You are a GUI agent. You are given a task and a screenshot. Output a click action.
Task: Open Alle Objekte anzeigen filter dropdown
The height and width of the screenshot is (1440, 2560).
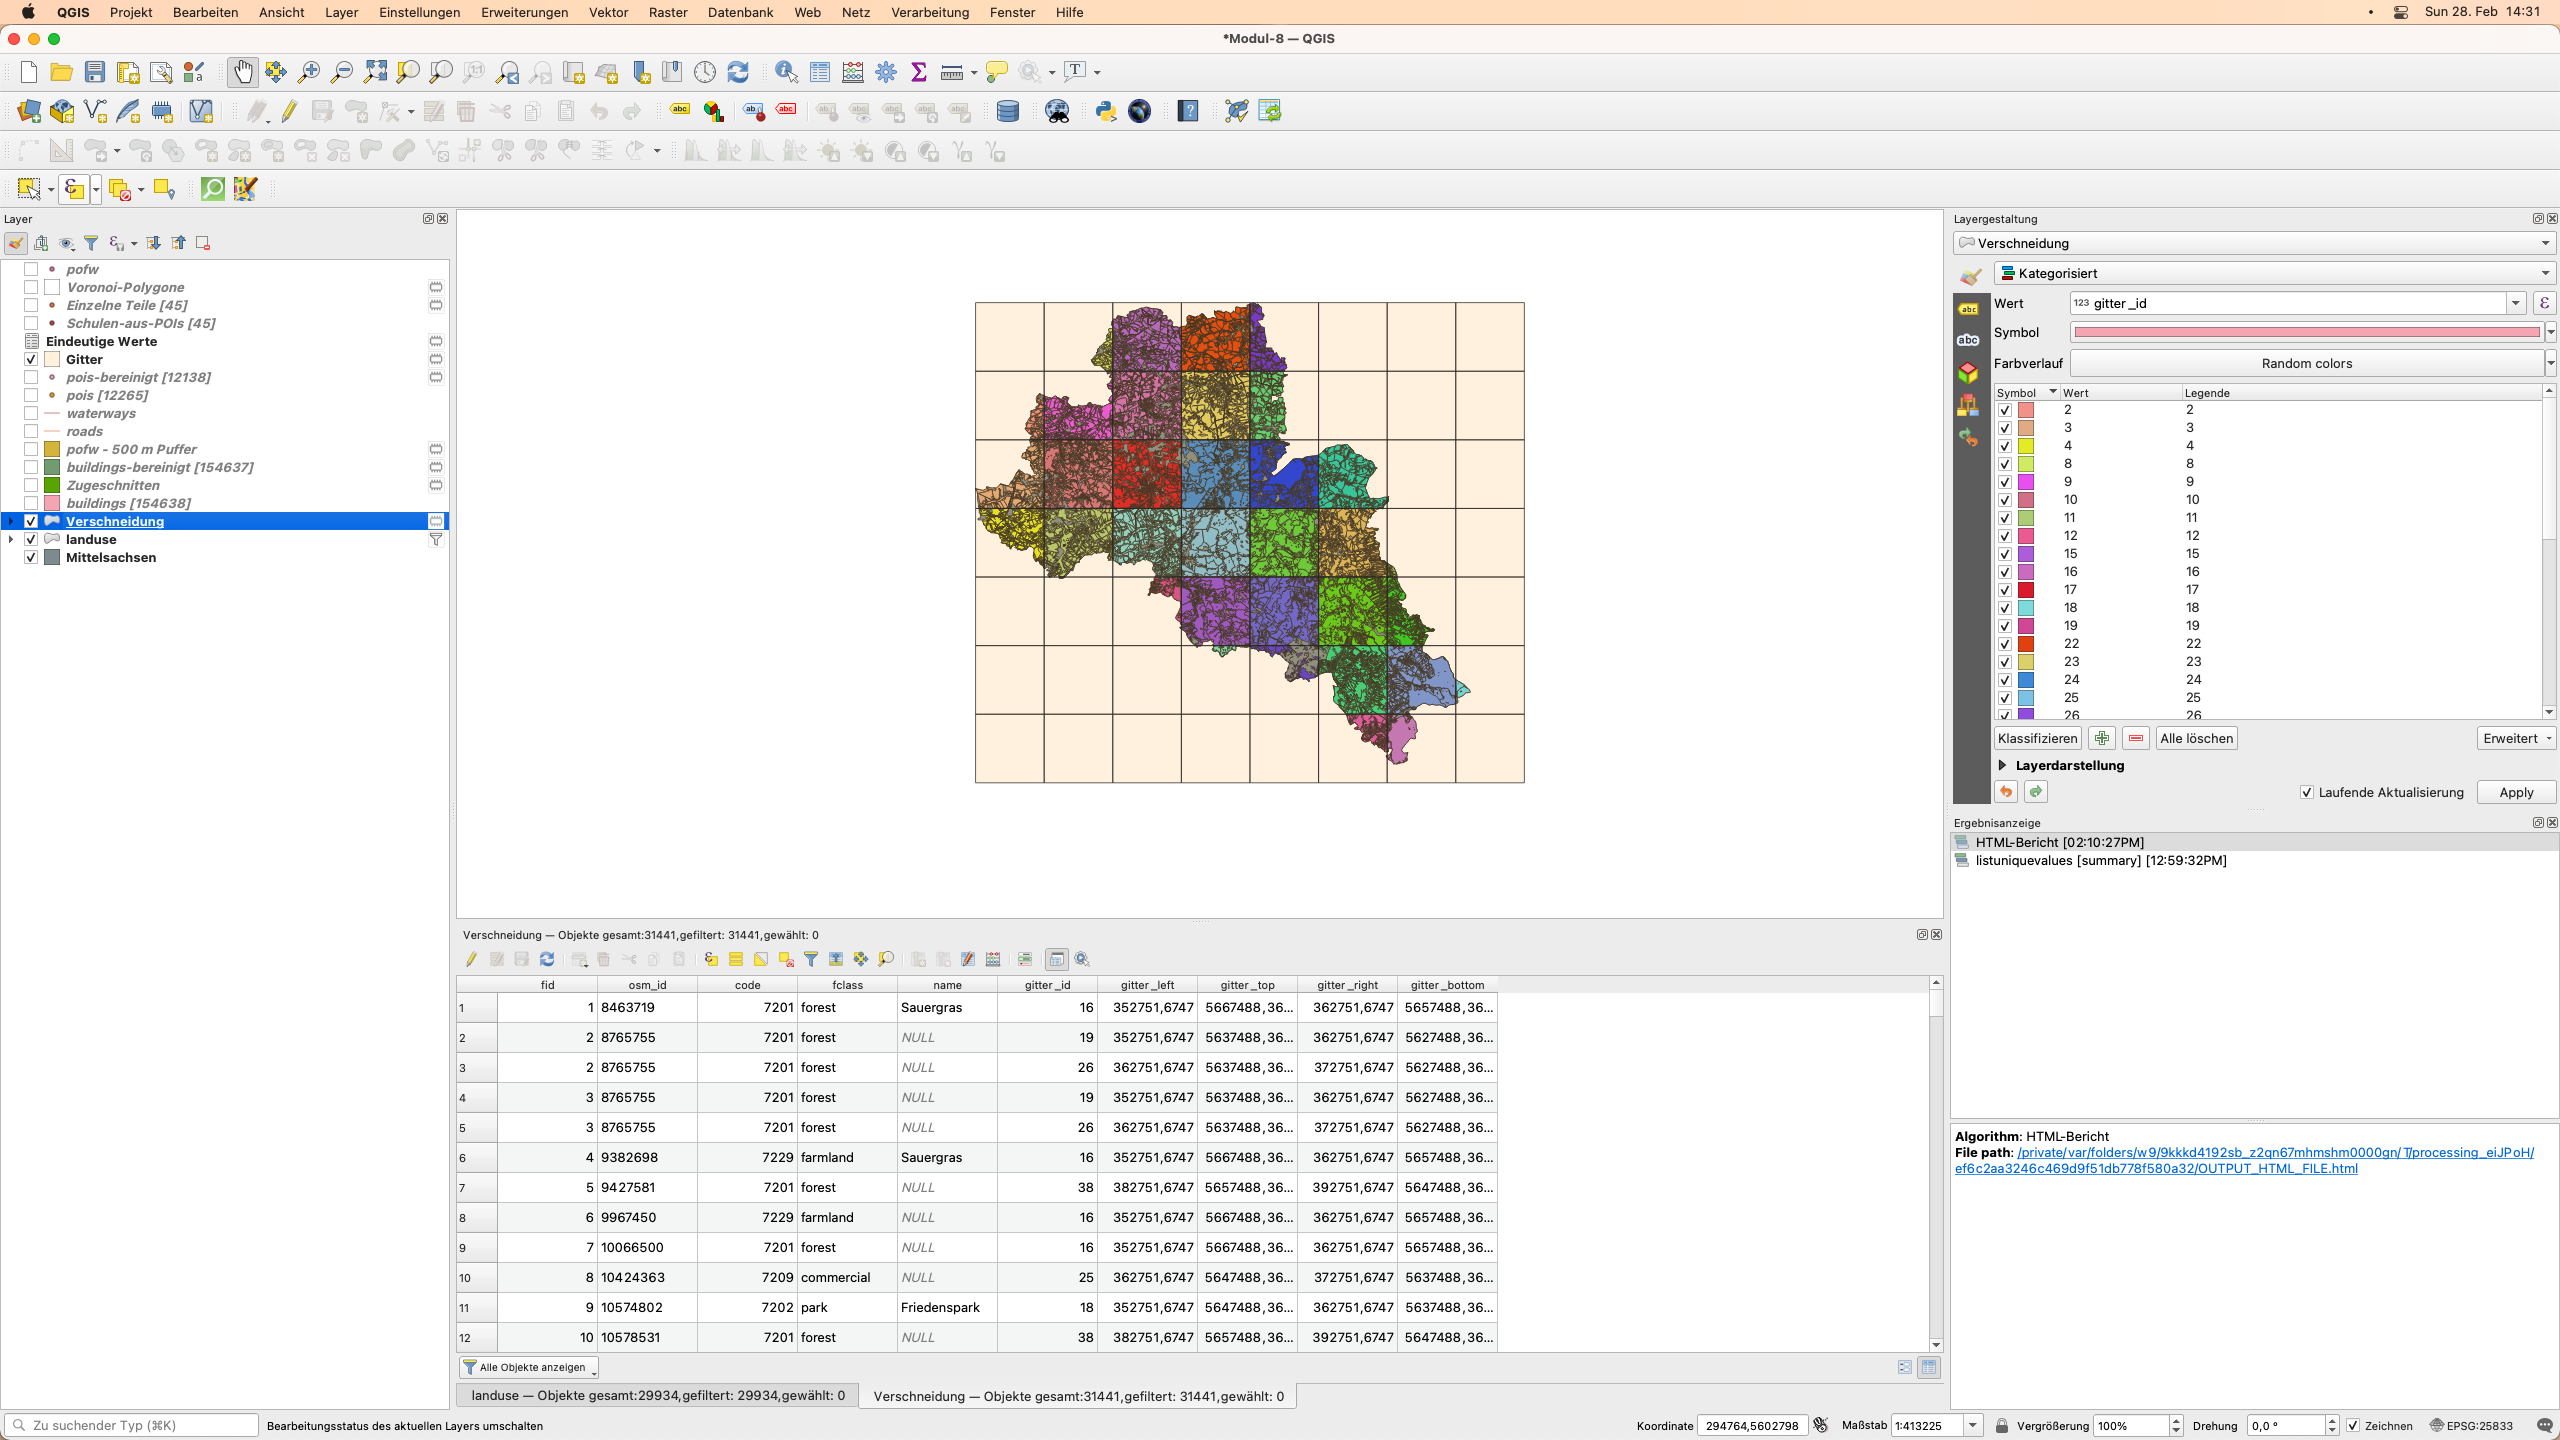pyautogui.click(x=529, y=1367)
